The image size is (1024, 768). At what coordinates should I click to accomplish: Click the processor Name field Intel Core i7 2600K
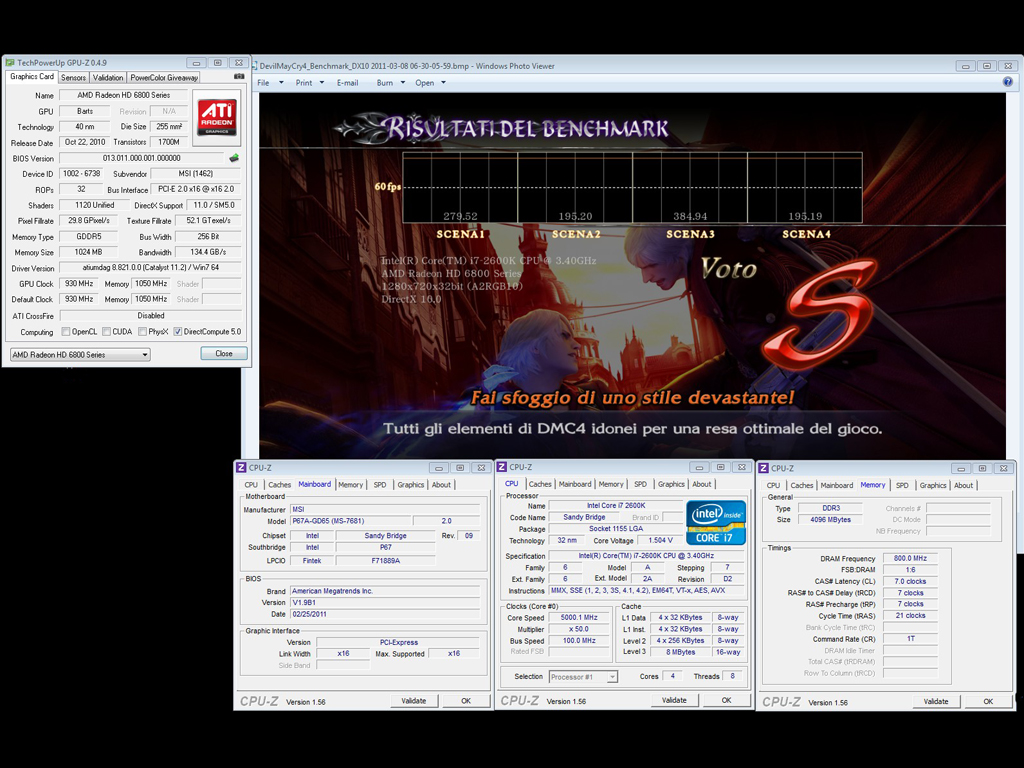(616, 505)
